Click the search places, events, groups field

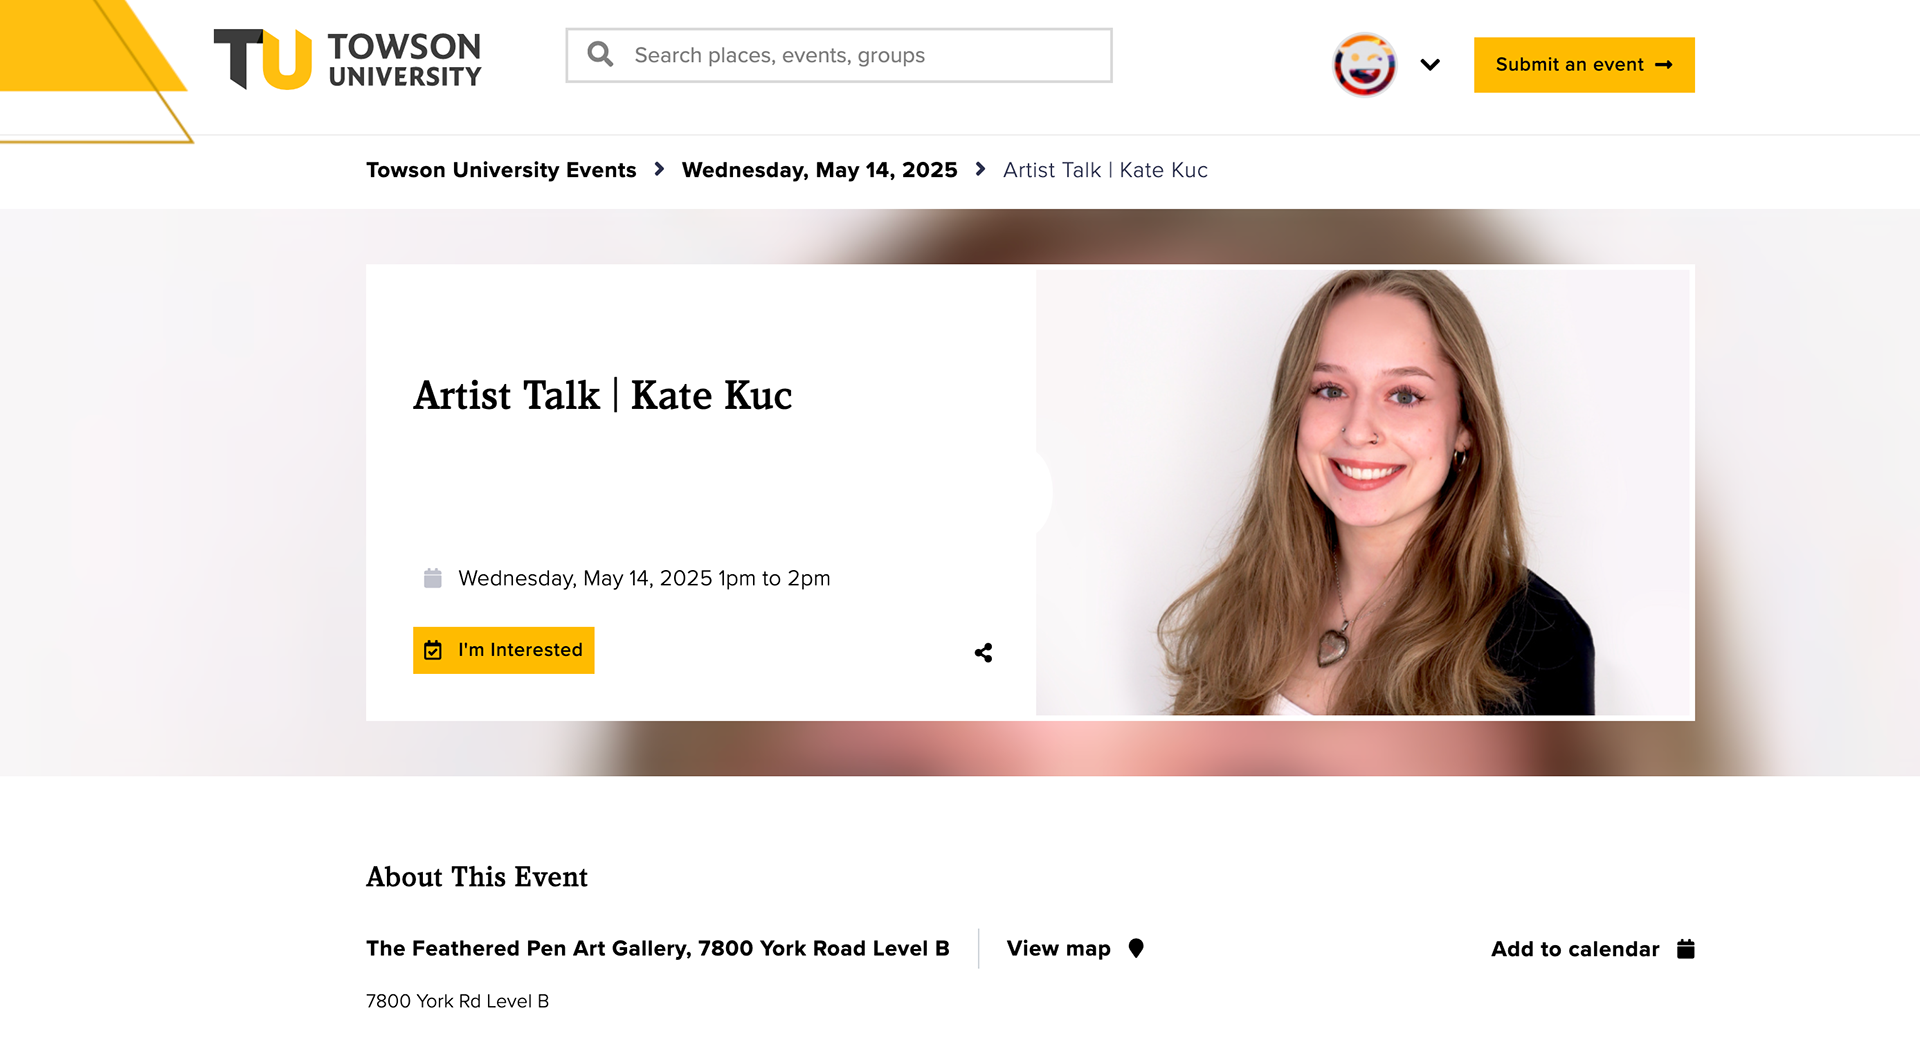(x=860, y=55)
